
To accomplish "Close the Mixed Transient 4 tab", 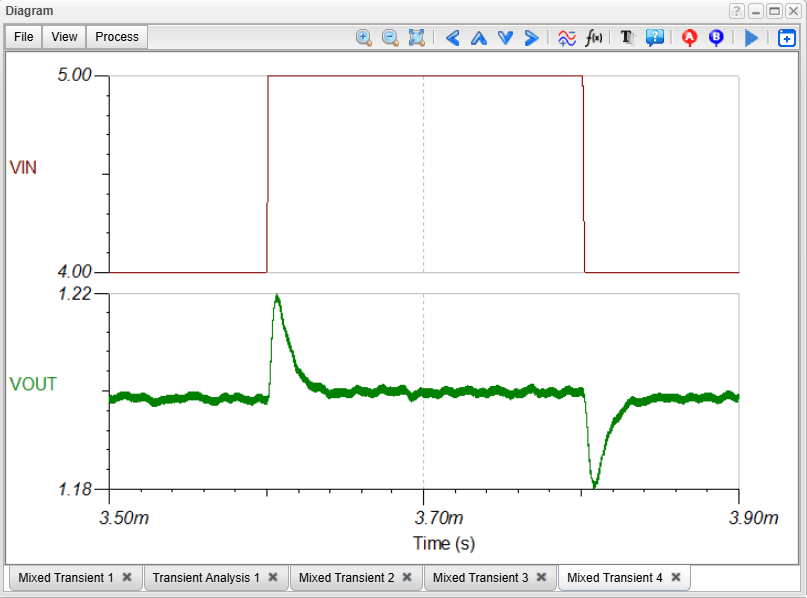I will pyautogui.click(x=676, y=577).
